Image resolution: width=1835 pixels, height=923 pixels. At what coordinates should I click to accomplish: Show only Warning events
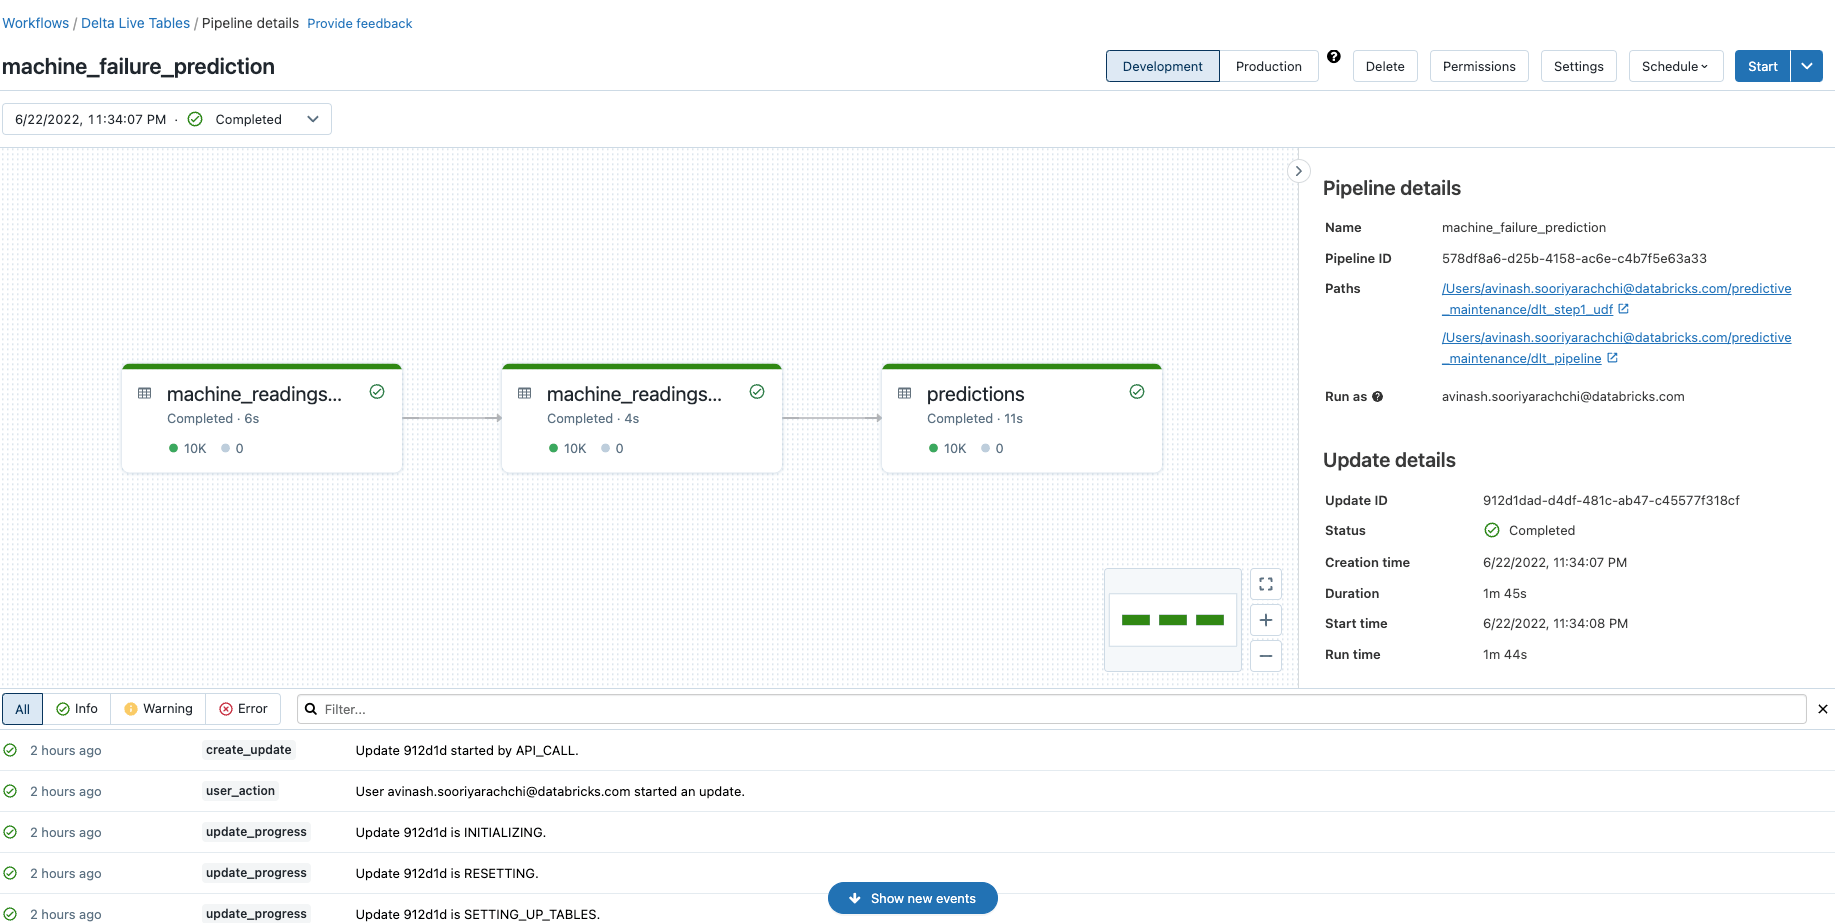[158, 709]
